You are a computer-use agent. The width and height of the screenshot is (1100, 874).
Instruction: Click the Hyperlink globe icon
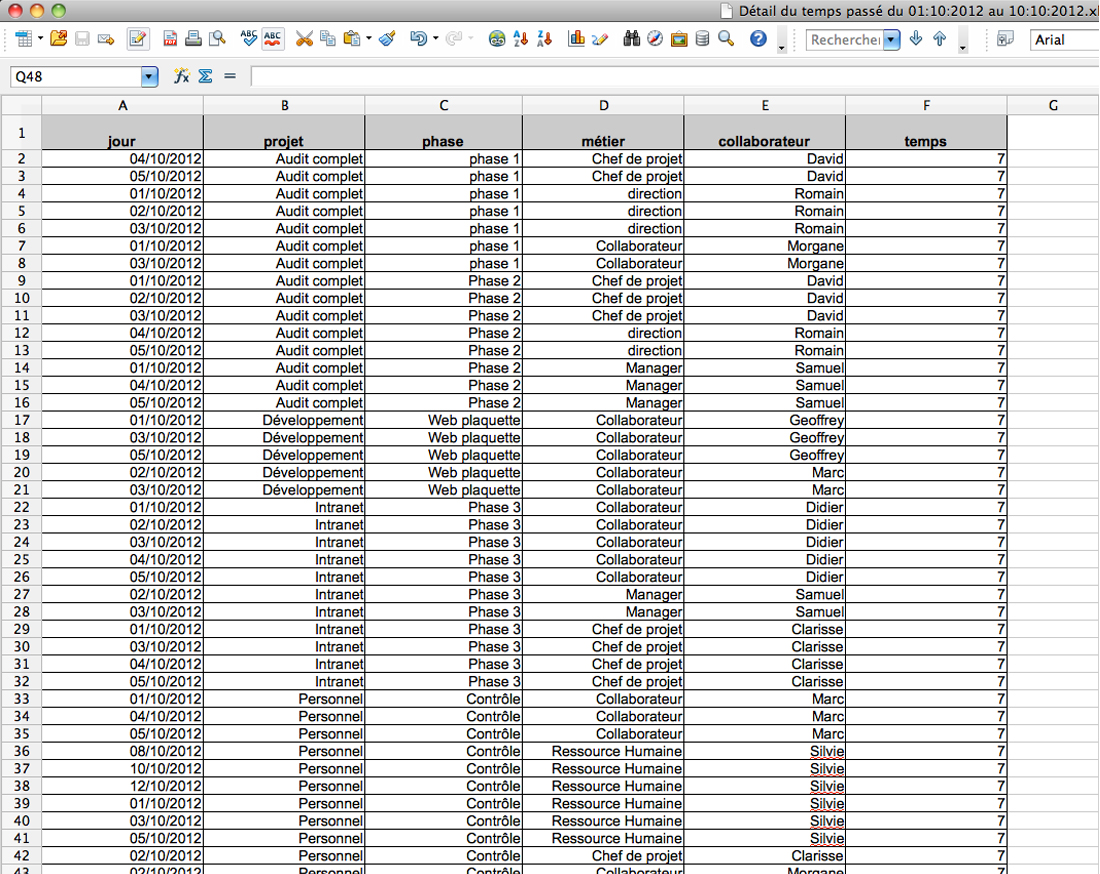pos(497,39)
